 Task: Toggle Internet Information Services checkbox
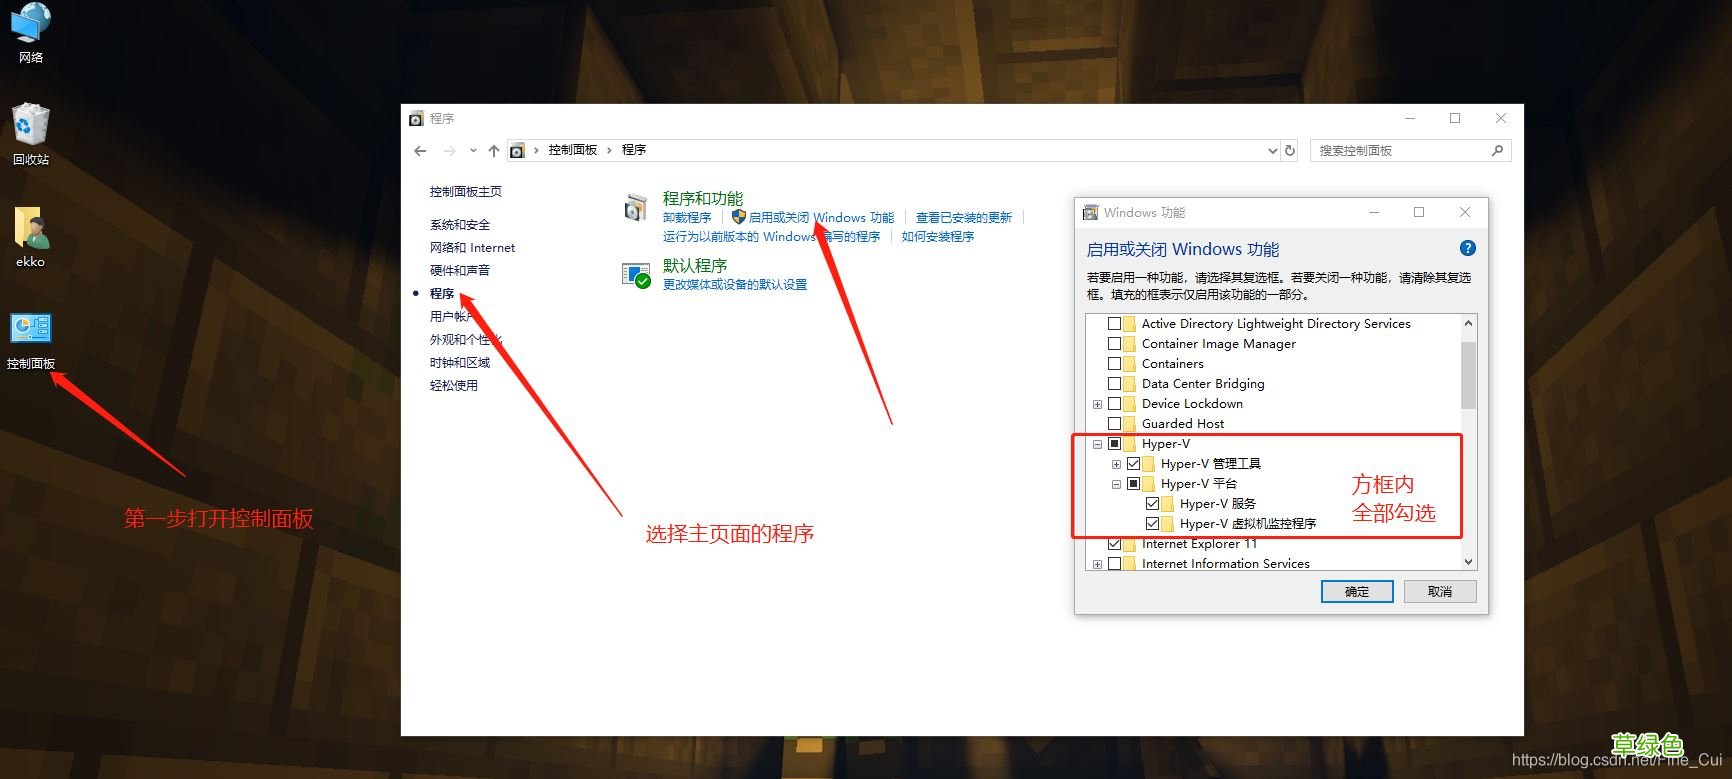[1114, 564]
